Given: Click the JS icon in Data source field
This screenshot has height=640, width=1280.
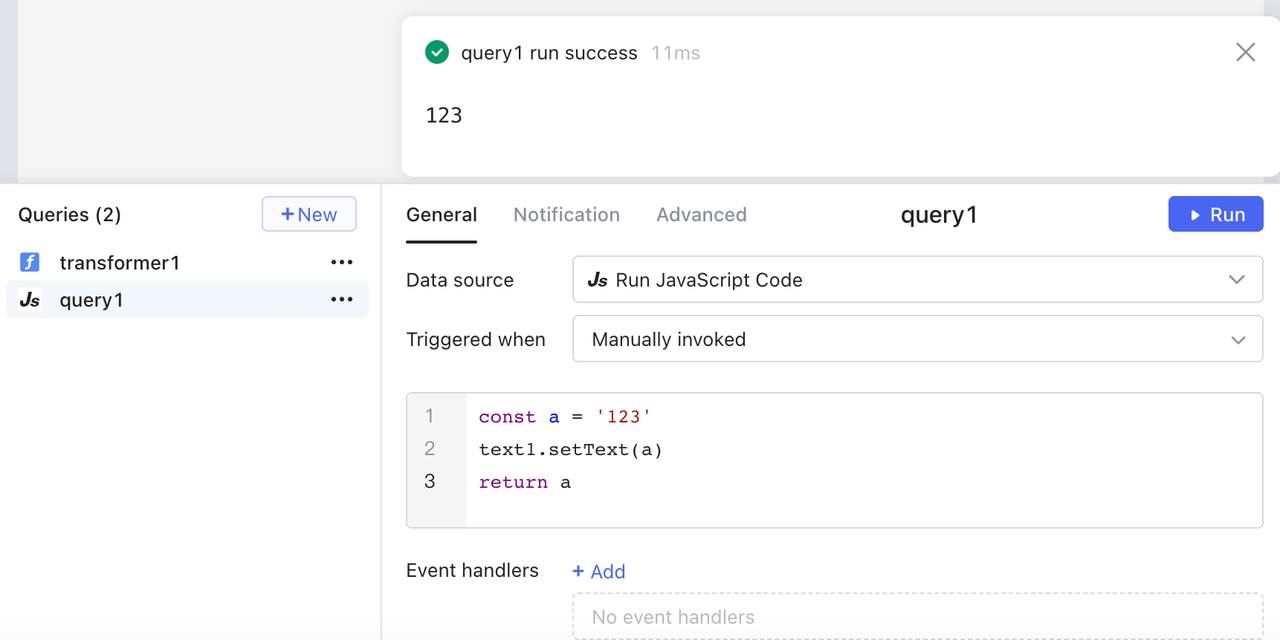Looking at the screenshot, I should tap(598, 280).
